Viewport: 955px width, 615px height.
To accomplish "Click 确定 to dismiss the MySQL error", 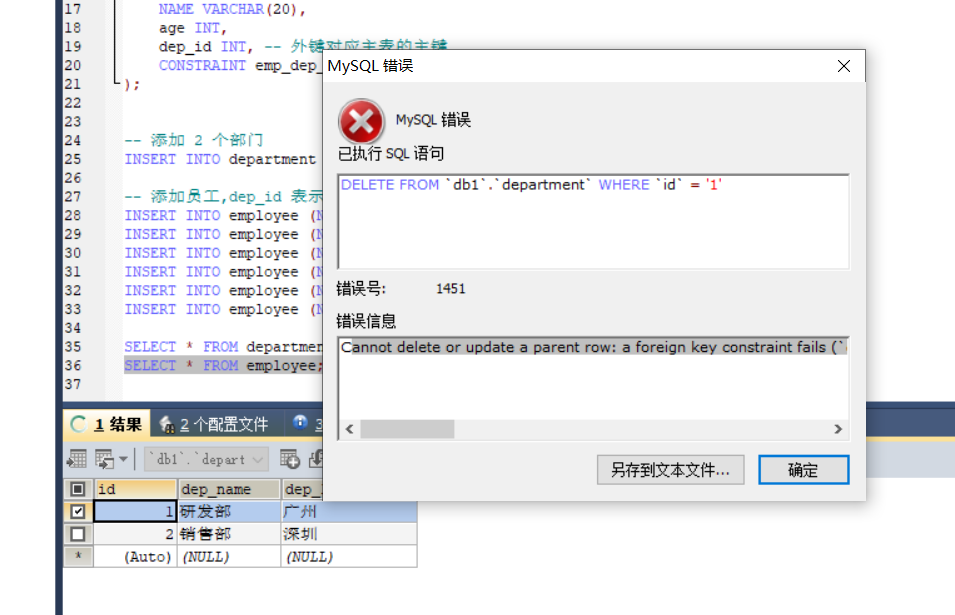I will pyautogui.click(x=803, y=469).
